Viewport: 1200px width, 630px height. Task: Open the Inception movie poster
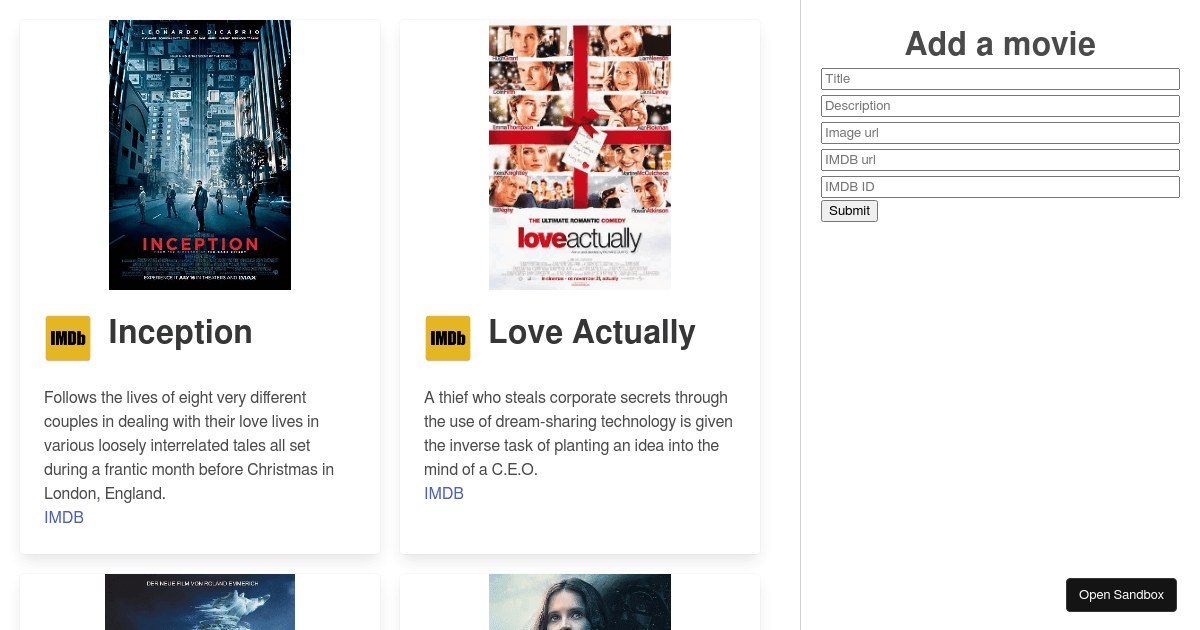(x=200, y=155)
